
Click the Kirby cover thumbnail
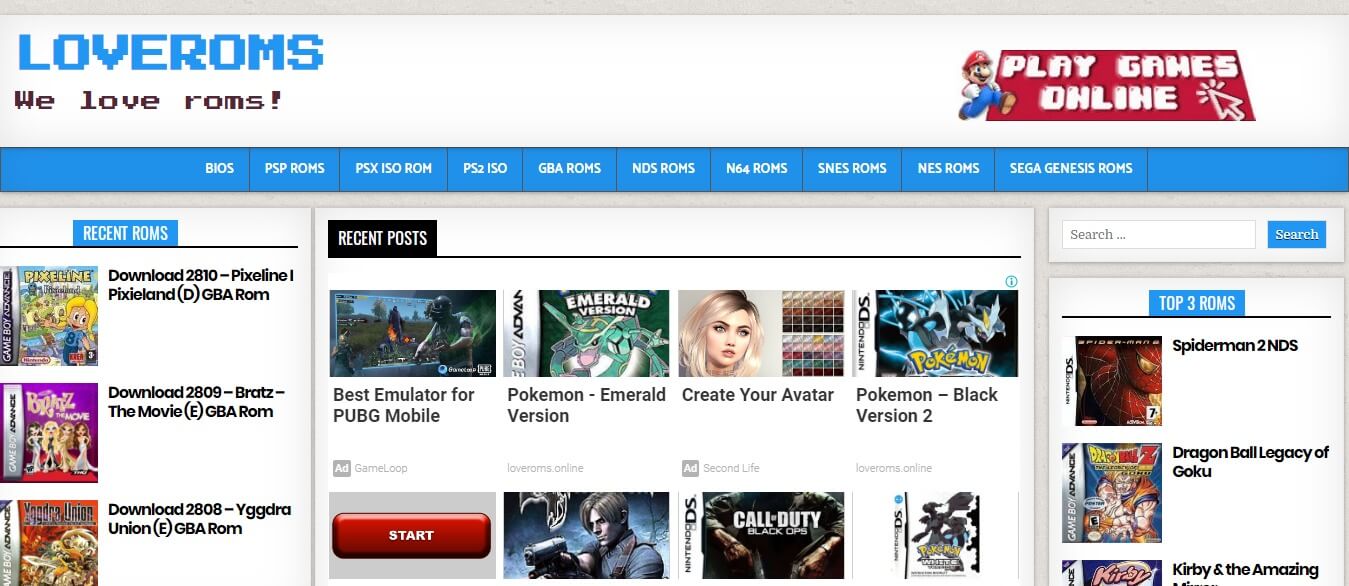point(1112,573)
